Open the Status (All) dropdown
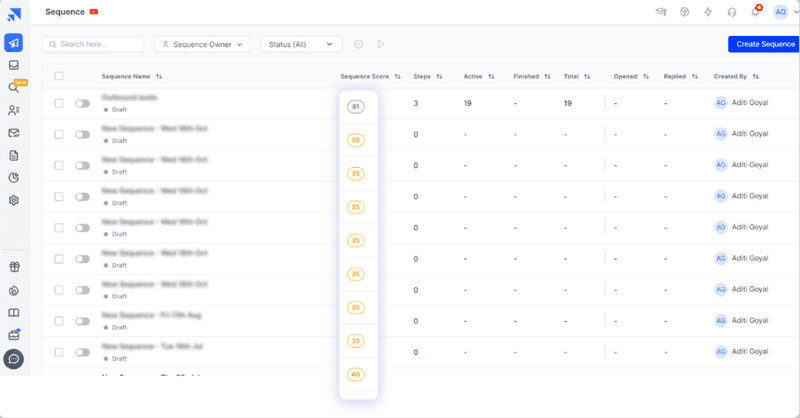800x418 pixels. click(301, 44)
